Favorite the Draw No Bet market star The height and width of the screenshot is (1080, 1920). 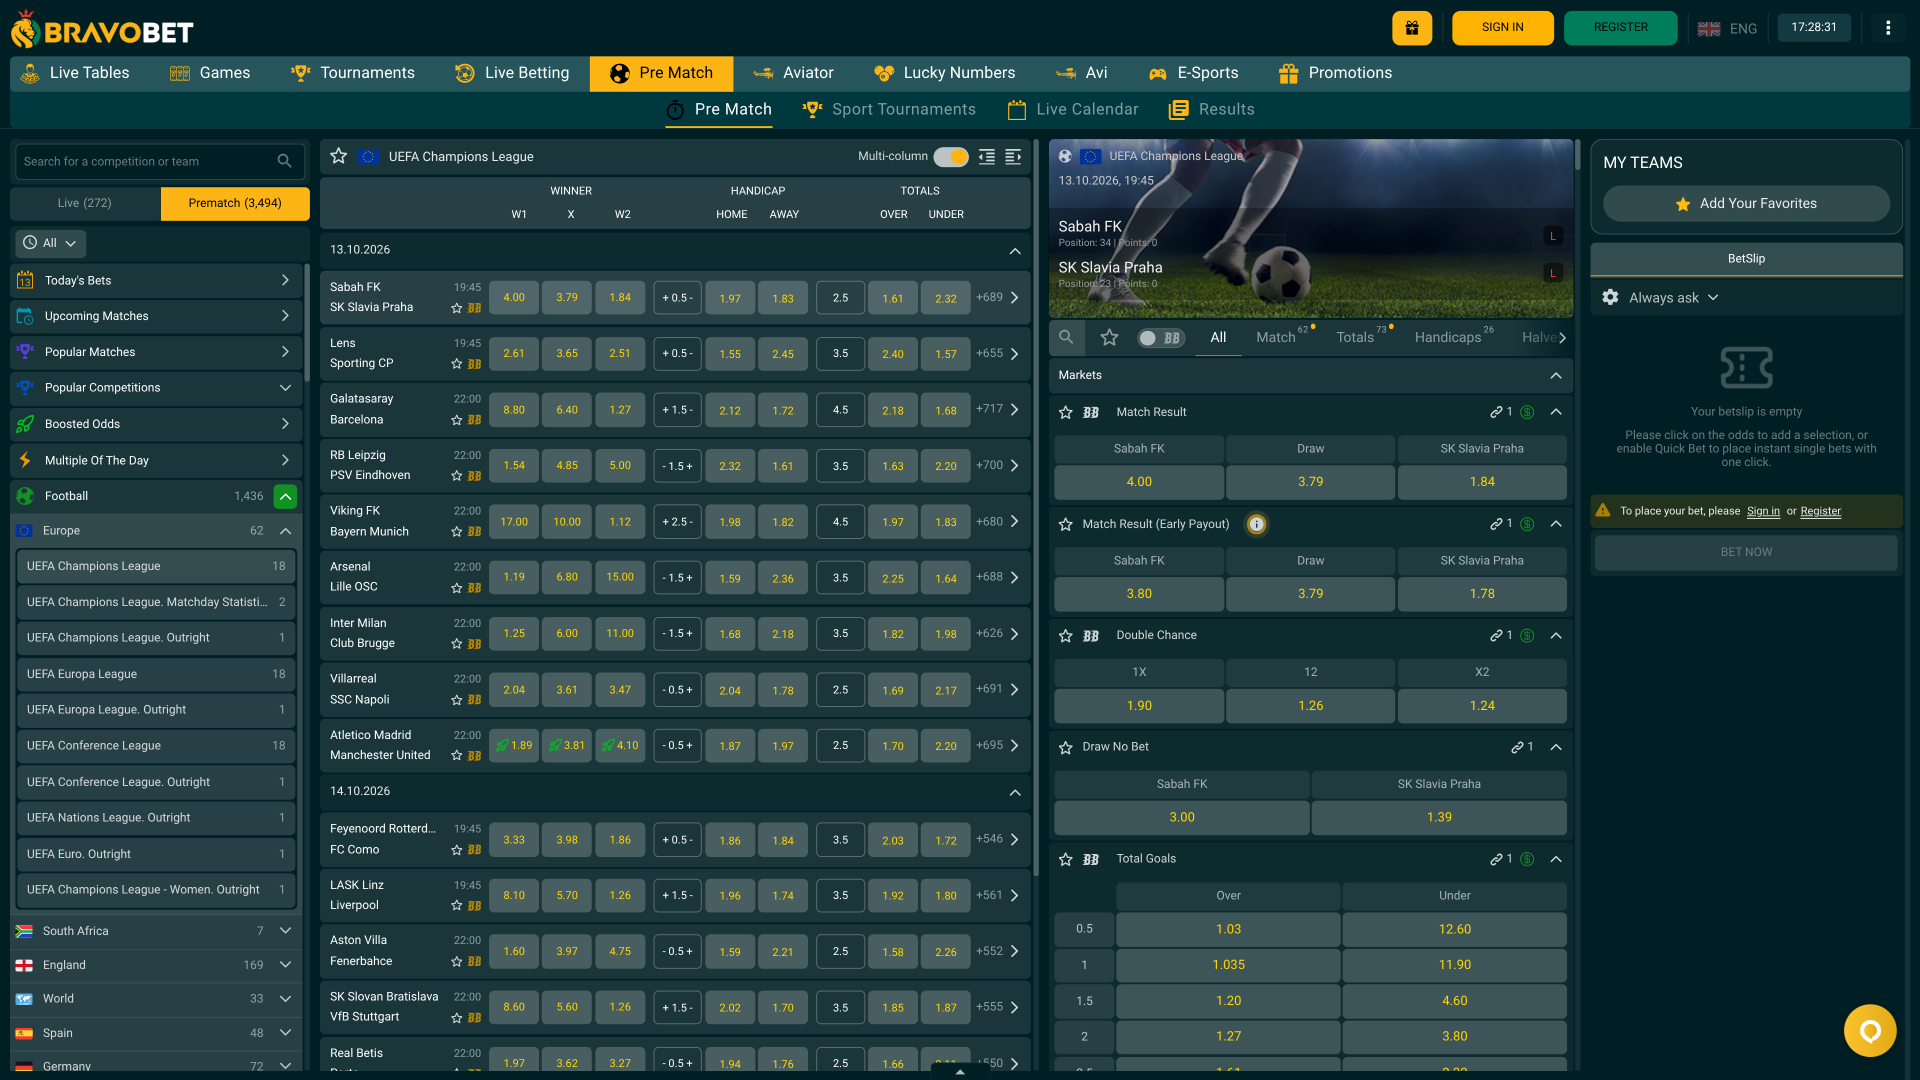tap(1066, 747)
